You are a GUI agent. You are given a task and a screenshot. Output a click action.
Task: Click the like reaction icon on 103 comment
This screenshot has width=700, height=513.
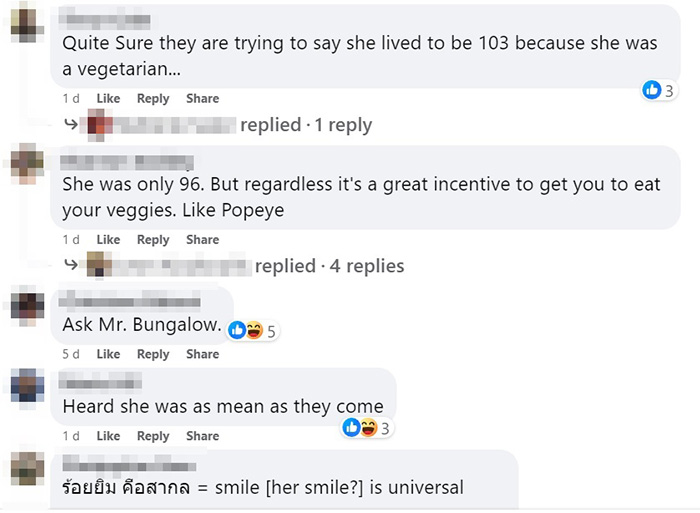pos(652,90)
